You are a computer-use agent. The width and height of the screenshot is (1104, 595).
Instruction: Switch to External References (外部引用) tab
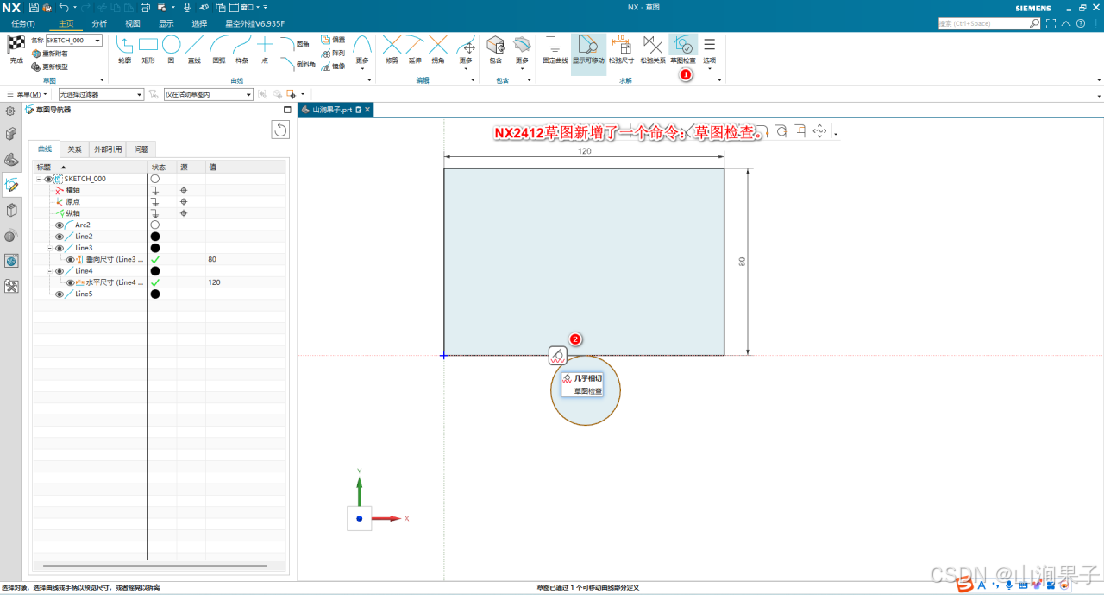click(108, 149)
